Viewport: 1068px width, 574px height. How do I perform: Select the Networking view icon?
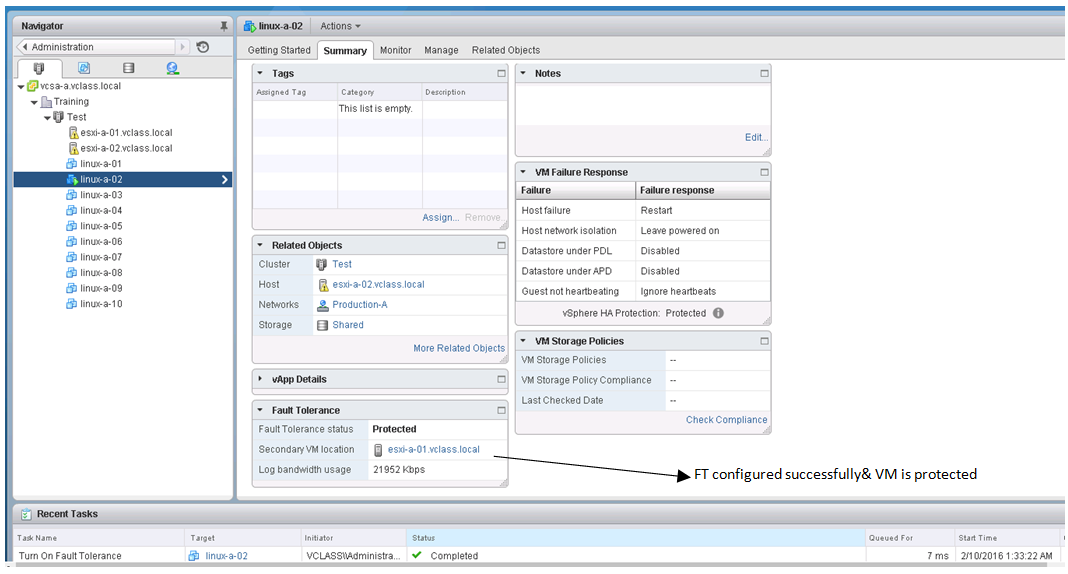pyautogui.click(x=172, y=68)
